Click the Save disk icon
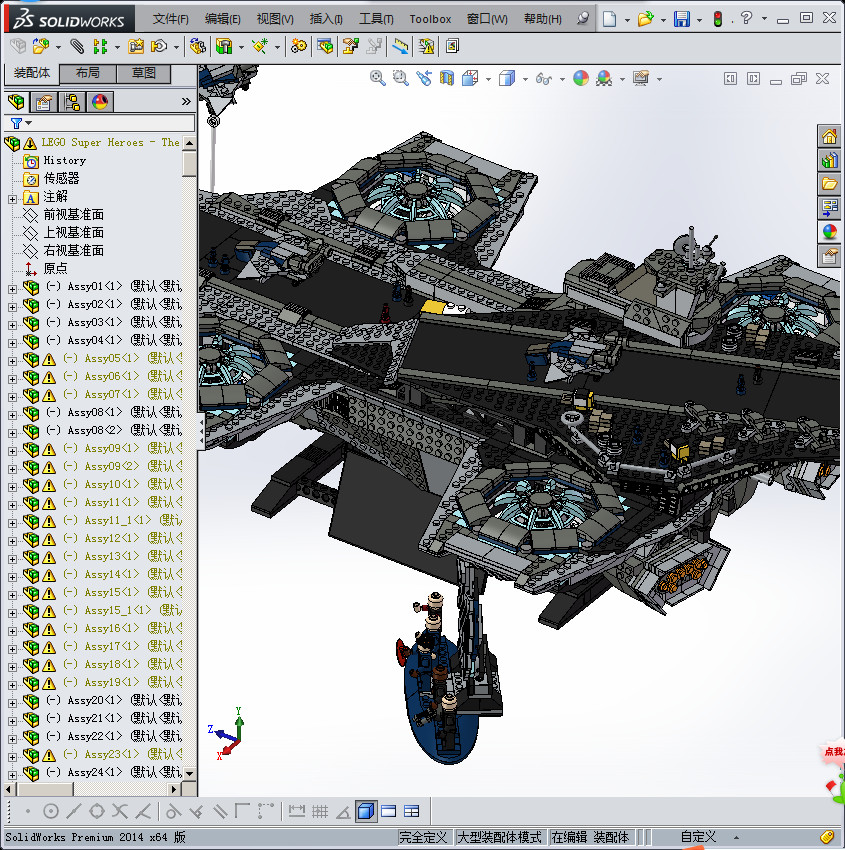The width and height of the screenshot is (845, 850). [682, 19]
